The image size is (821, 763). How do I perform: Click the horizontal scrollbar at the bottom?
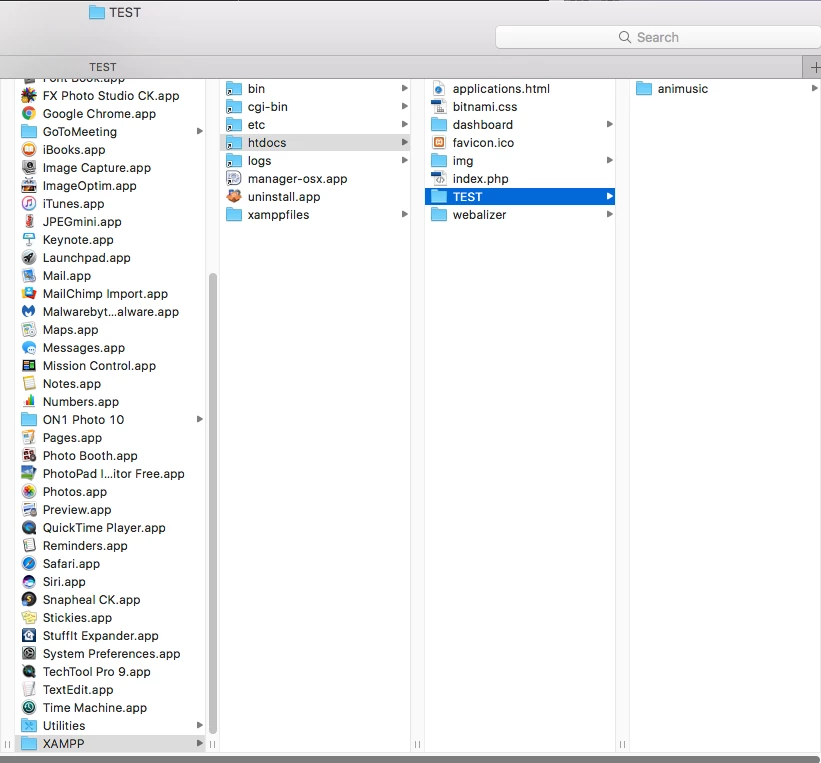[410, 759]
